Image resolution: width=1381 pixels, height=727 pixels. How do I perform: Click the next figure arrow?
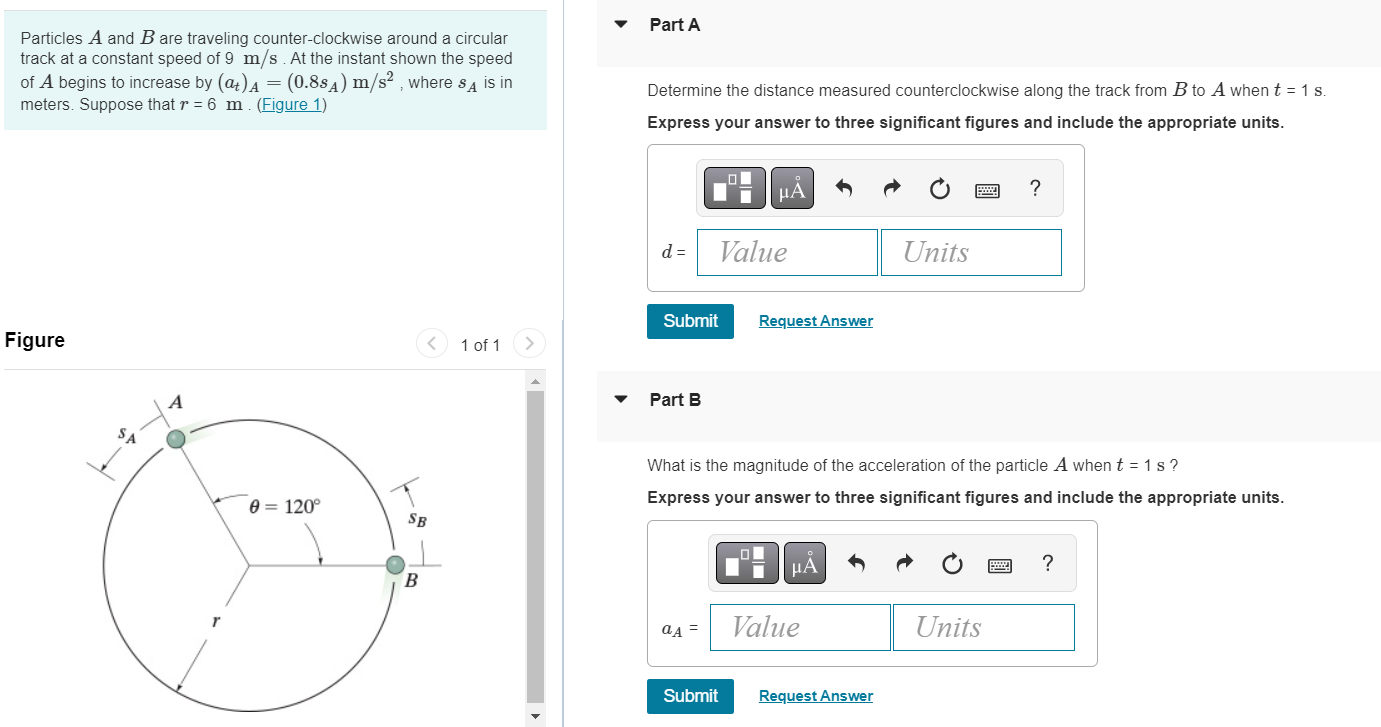[529, 343]
